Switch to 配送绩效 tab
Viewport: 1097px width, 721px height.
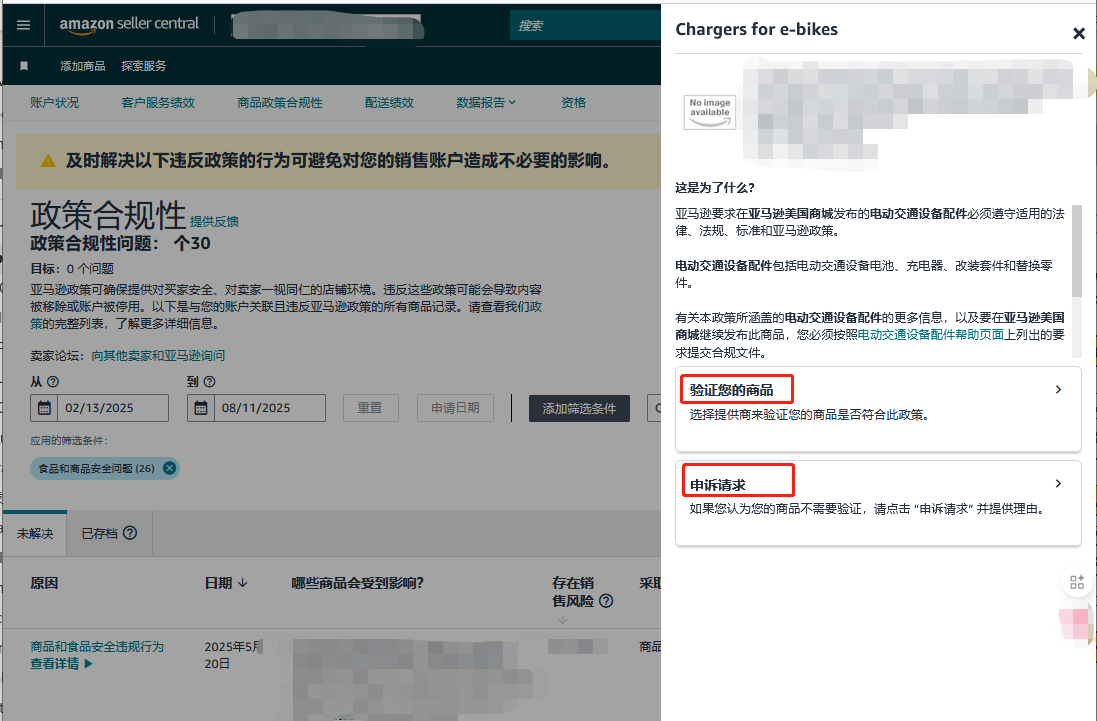pos(389,103)
